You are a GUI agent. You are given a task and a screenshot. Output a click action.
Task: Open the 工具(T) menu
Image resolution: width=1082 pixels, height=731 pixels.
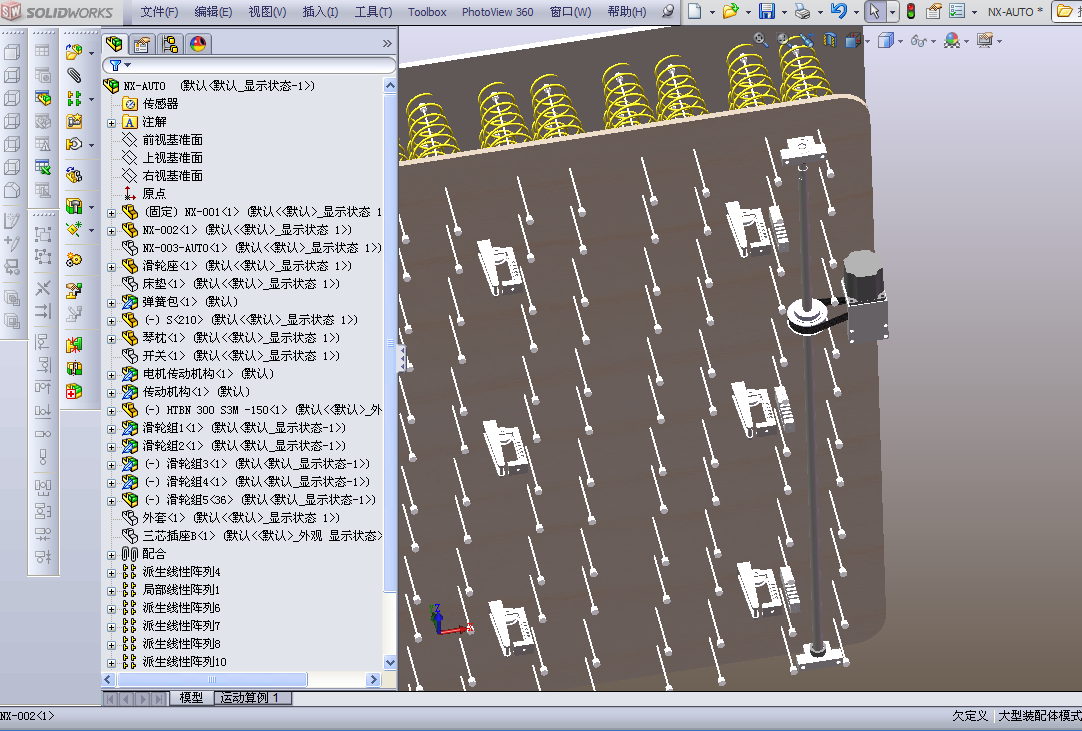(373, 12)
